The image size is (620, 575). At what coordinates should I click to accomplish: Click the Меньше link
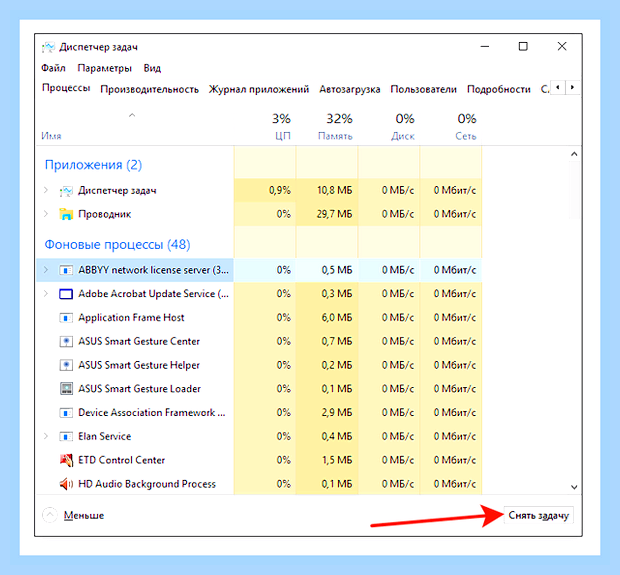[x=84, y=515]
